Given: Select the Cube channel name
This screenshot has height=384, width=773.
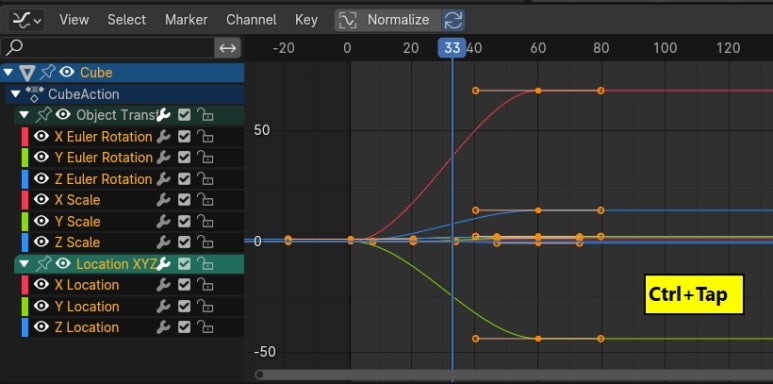Looking at the screenshot, I should (96, 72).
